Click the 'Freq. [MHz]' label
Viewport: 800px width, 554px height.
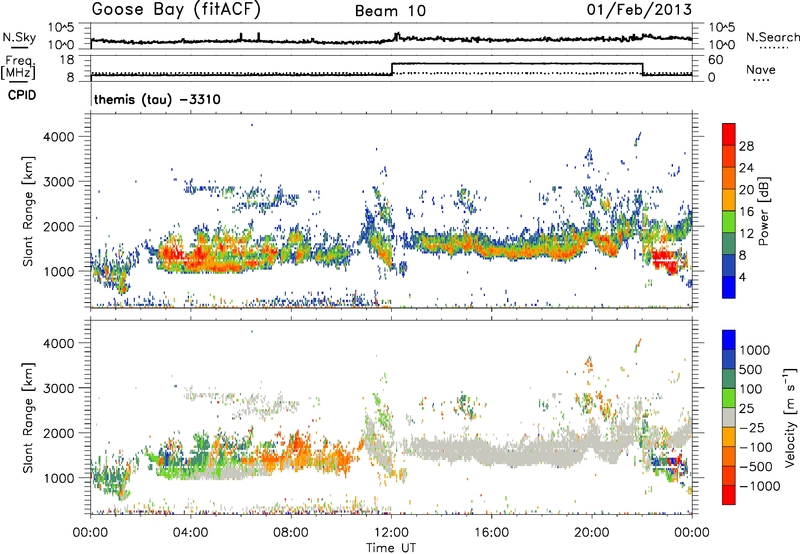[x=19, y=67]
